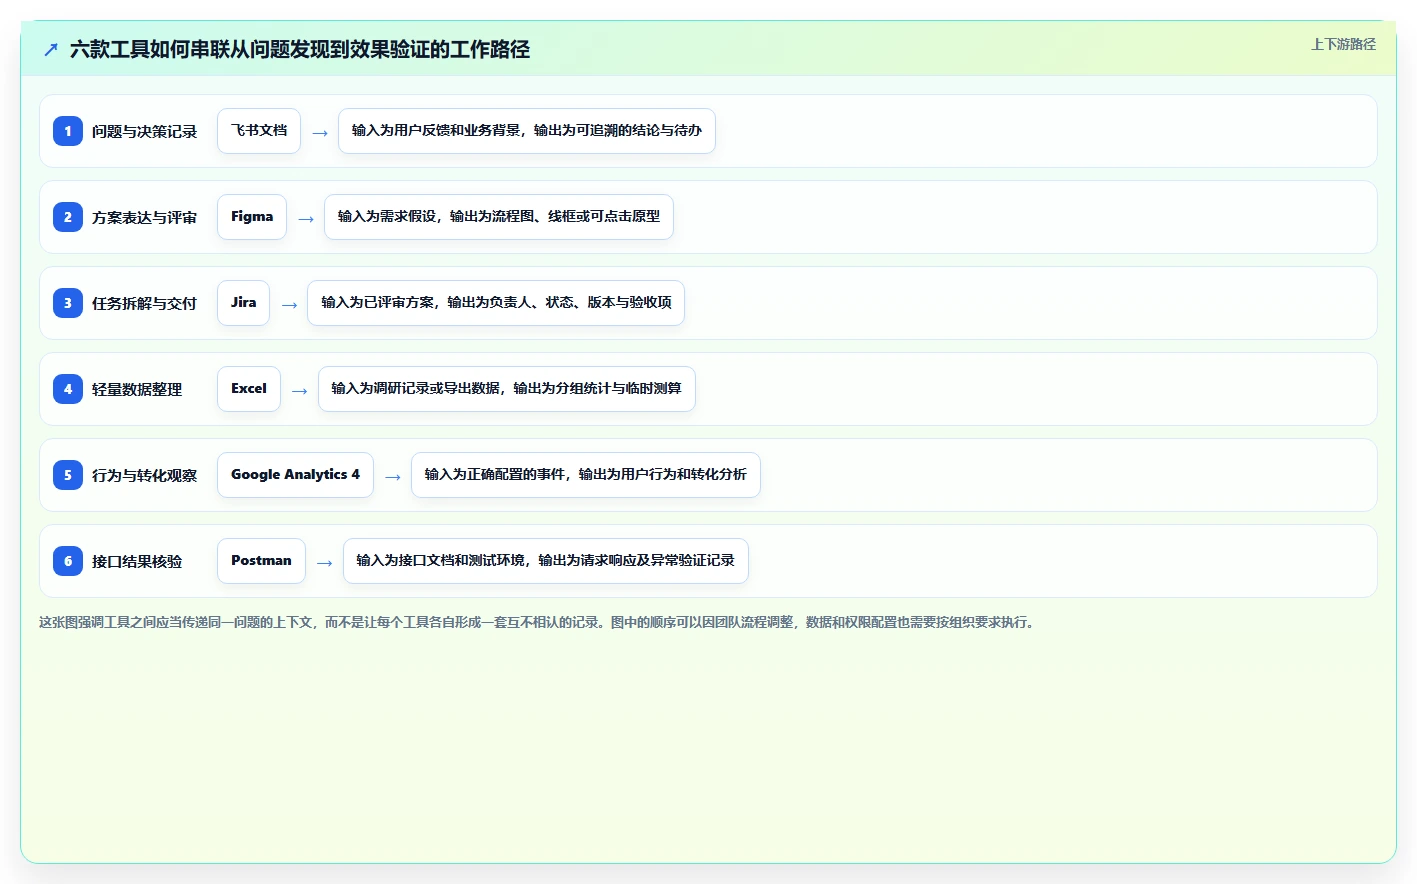This screenshot has height=884, width=1417.
Task: Click the arrow after Postman
Action: (325, 562)
